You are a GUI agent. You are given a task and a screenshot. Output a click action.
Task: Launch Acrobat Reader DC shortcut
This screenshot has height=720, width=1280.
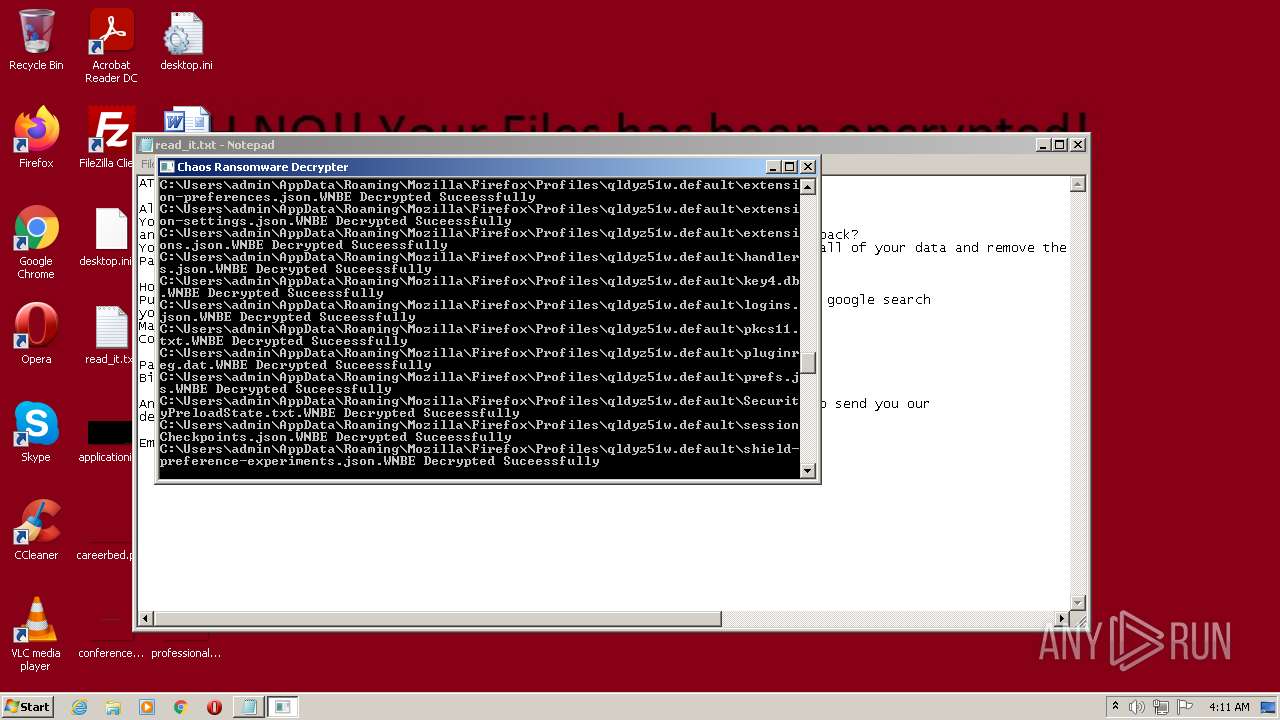coord(111,46)
